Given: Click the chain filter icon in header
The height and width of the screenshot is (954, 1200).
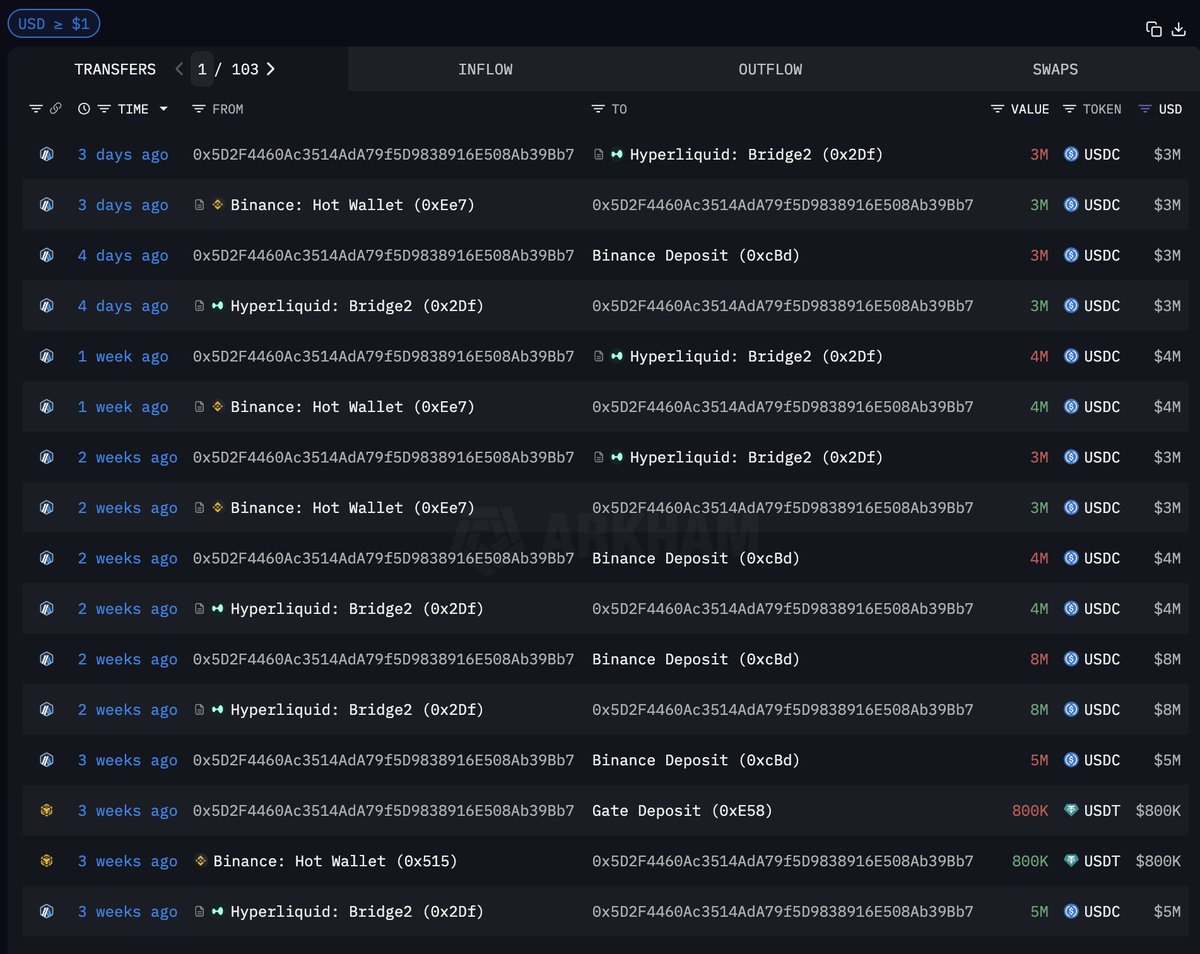Looking at the screenshot, I should click(x=36, y=109).
